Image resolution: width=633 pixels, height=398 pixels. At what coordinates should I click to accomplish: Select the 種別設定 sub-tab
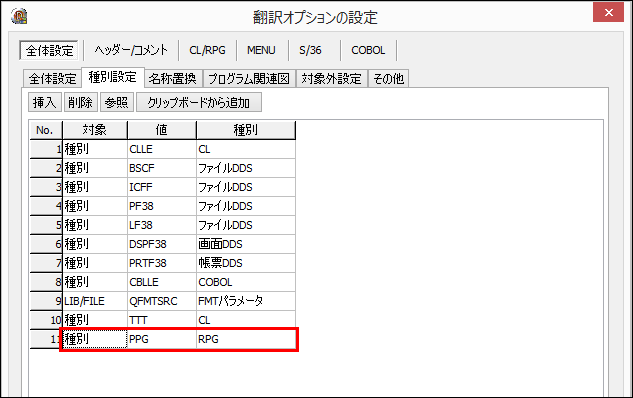113,77
